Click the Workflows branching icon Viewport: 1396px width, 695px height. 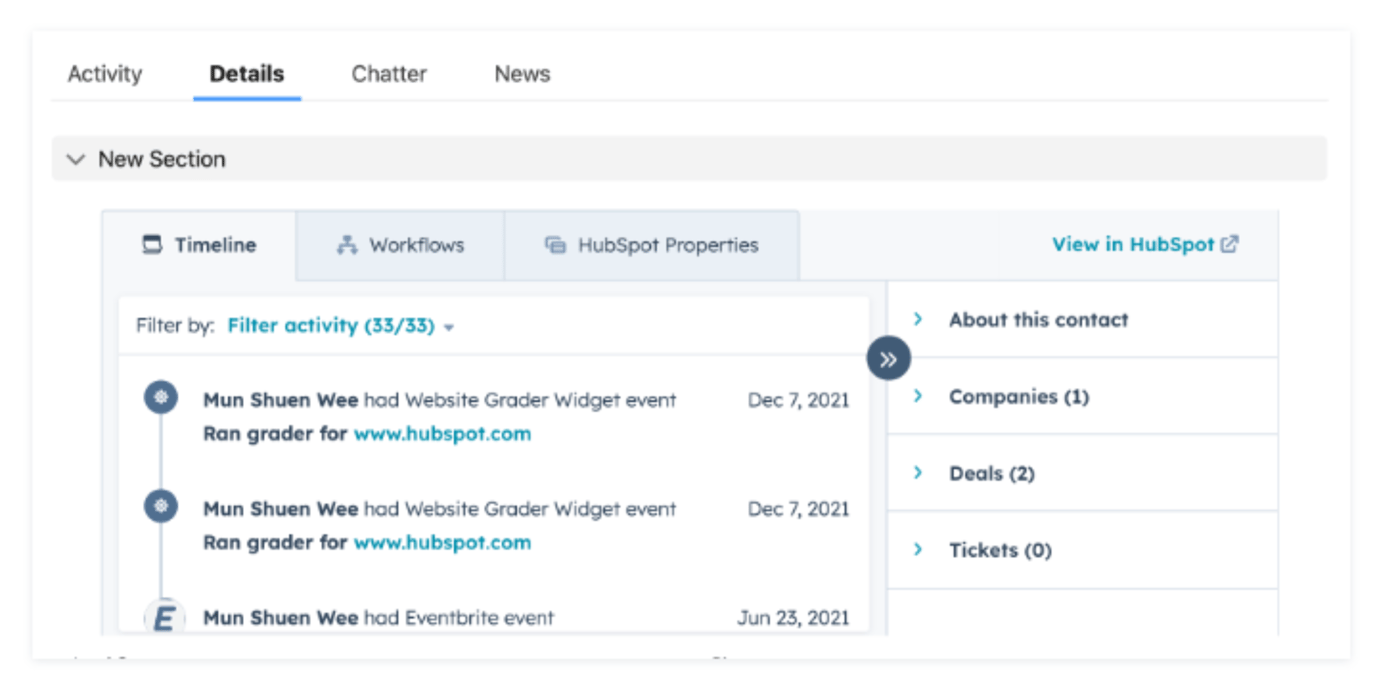347,245
